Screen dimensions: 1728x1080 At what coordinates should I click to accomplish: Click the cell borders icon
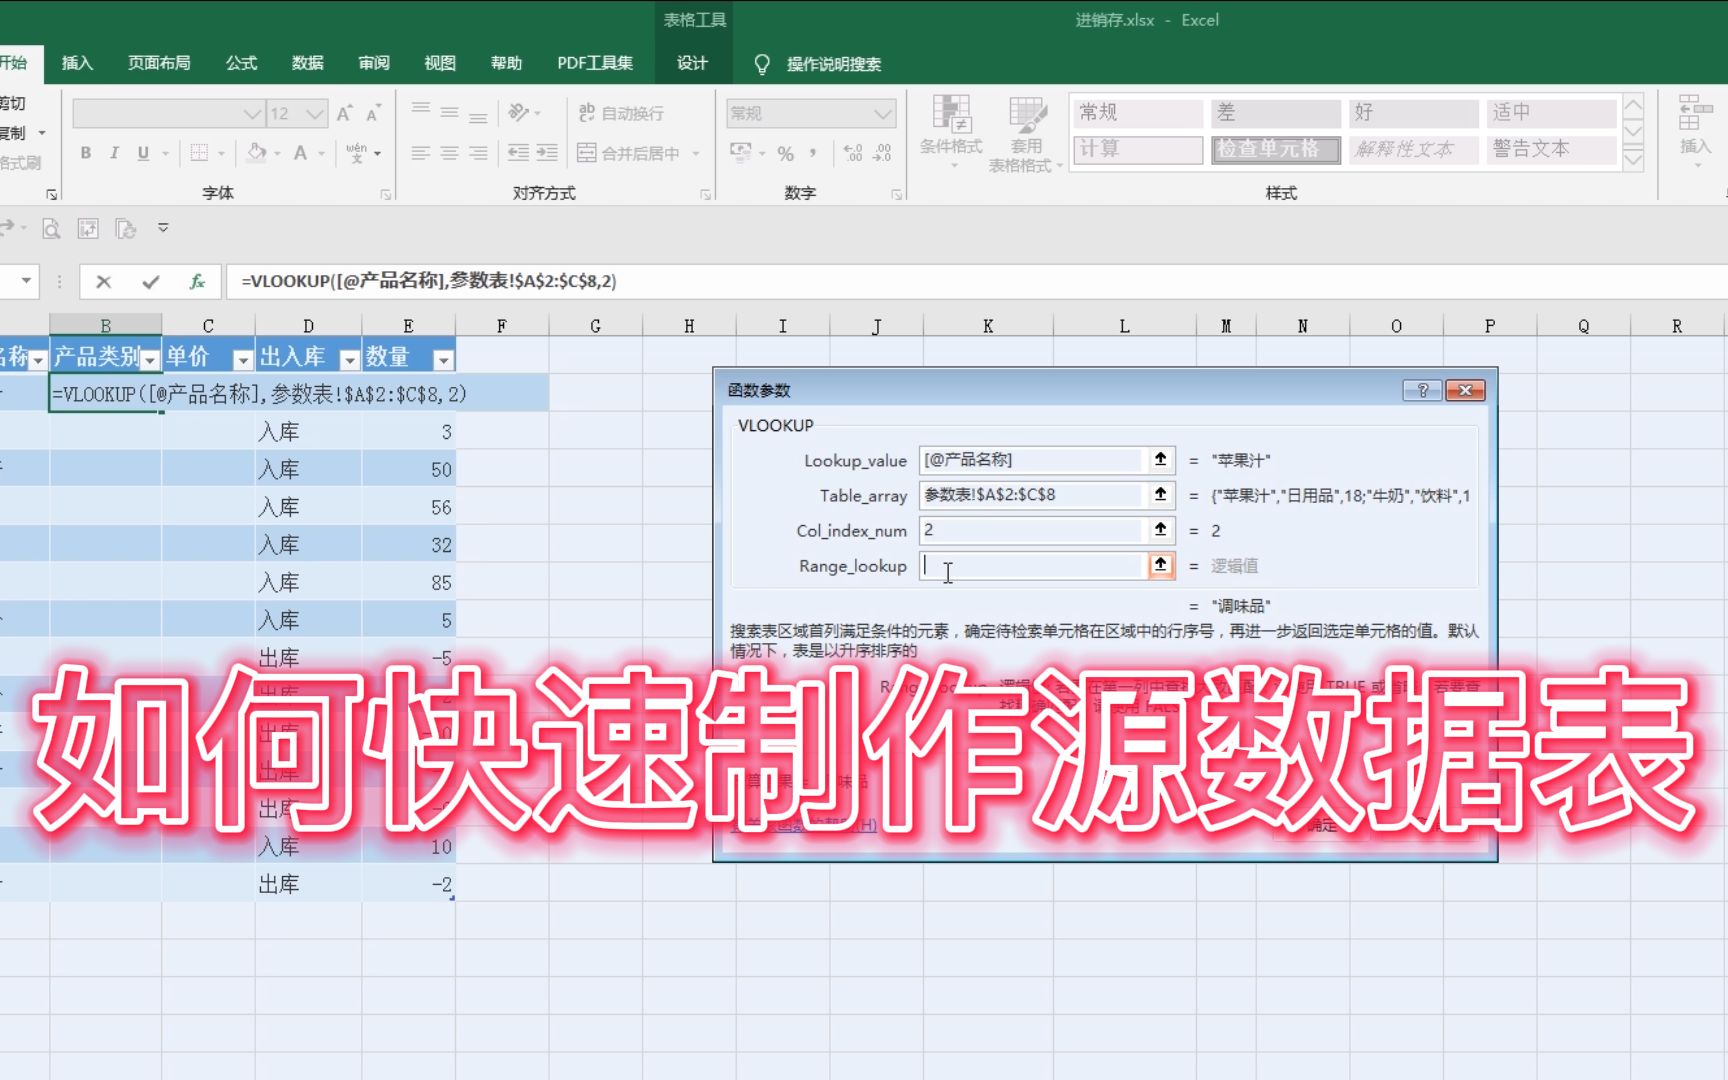pos(199,153)
